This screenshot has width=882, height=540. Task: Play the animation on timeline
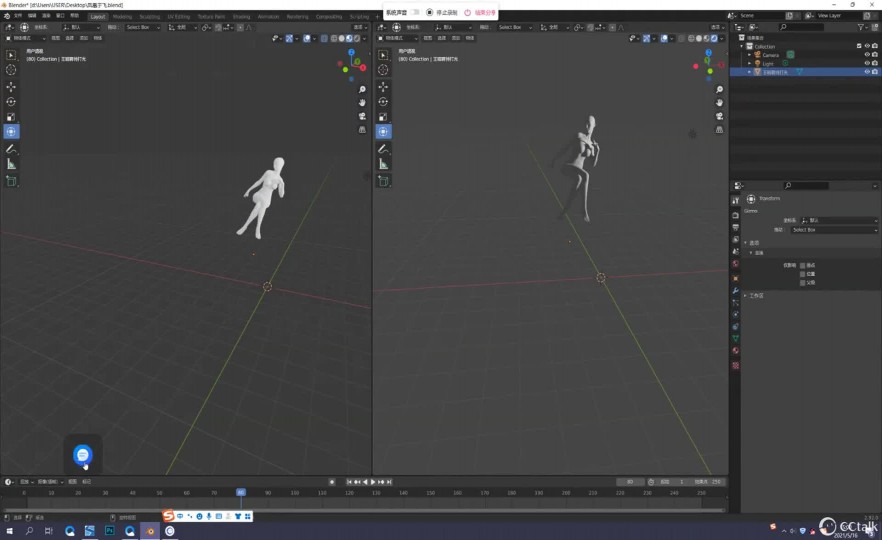[372, 482]
